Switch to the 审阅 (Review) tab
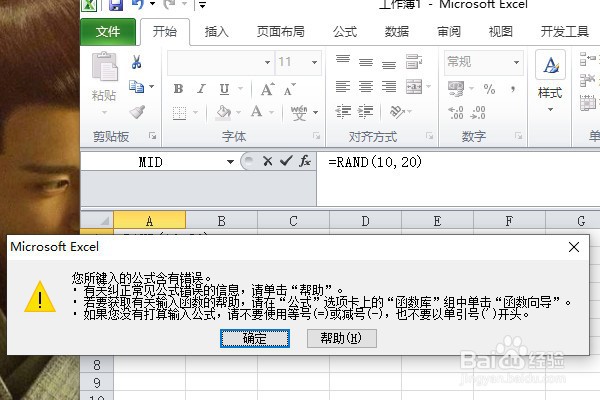 point(449,31)
